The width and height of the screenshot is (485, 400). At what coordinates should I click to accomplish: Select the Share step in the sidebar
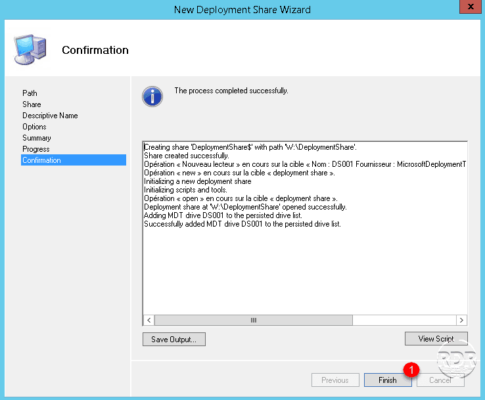click(x=32, y=104)
